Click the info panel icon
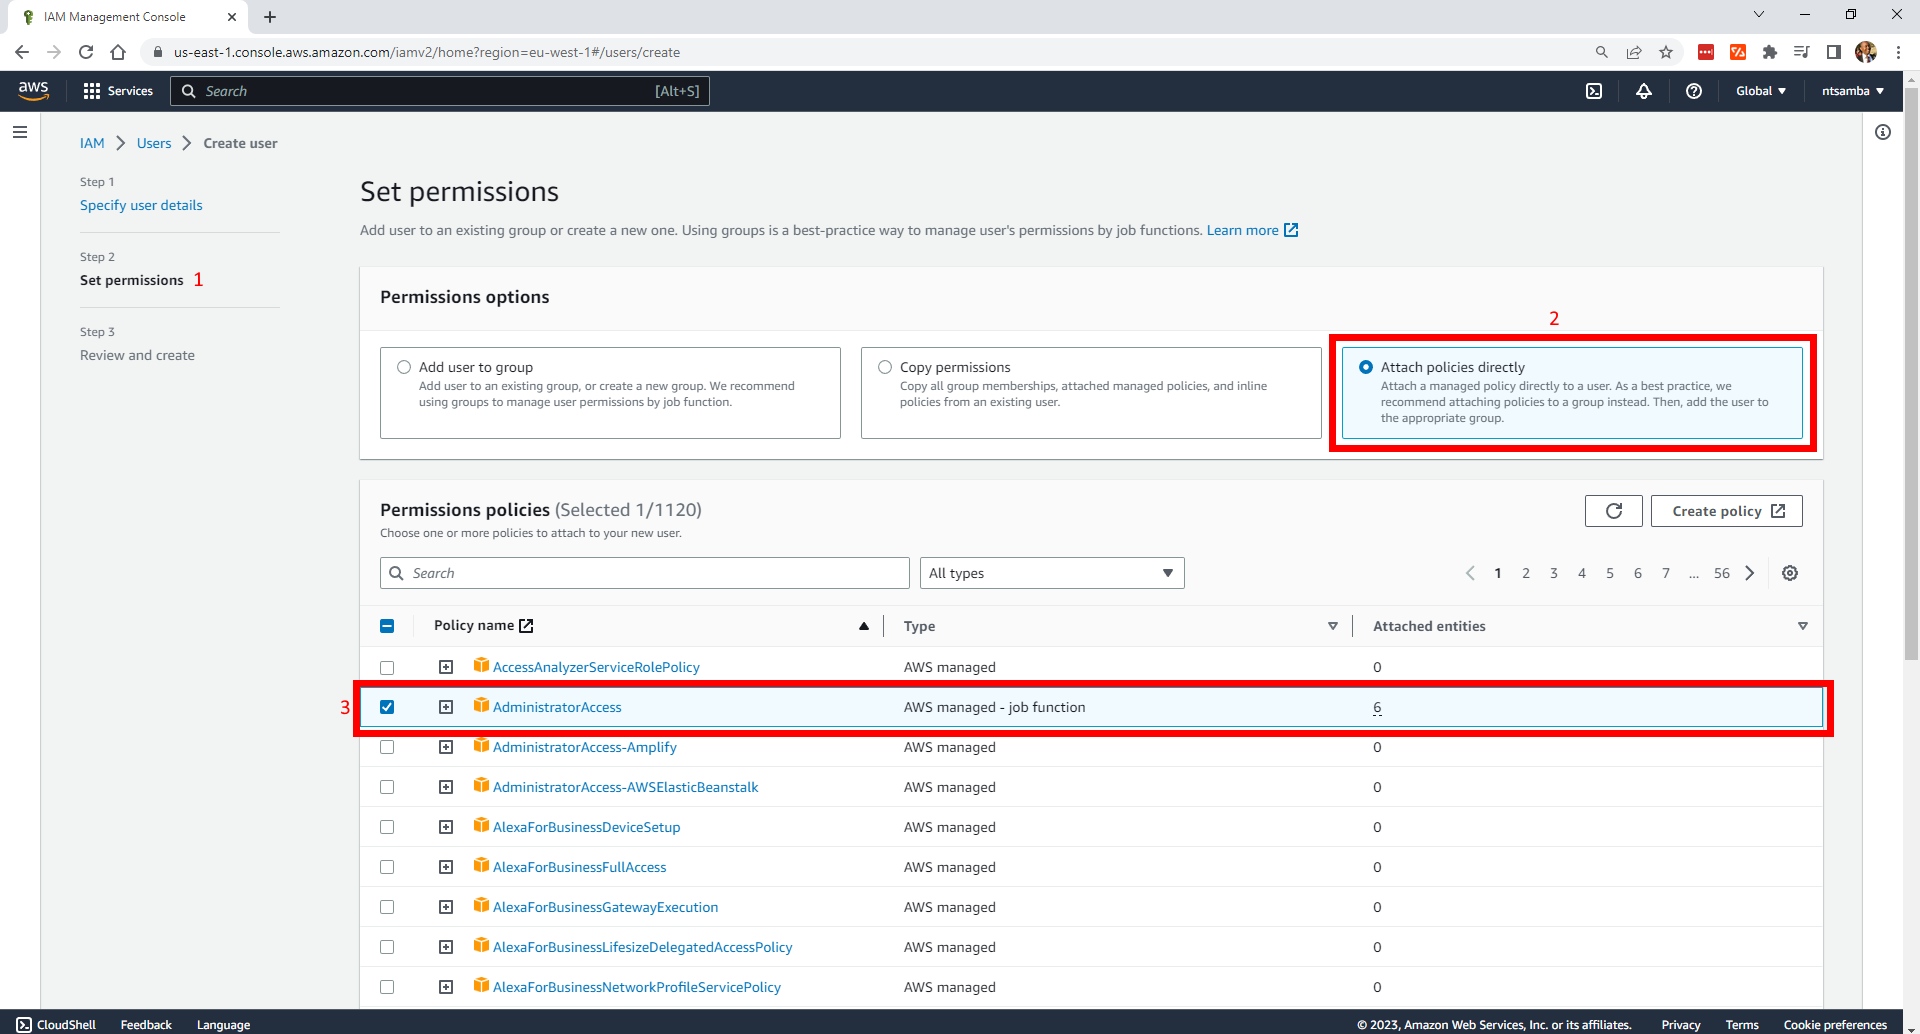This screenshot has width=1920, height=1034. click(x=1883, y=132)
